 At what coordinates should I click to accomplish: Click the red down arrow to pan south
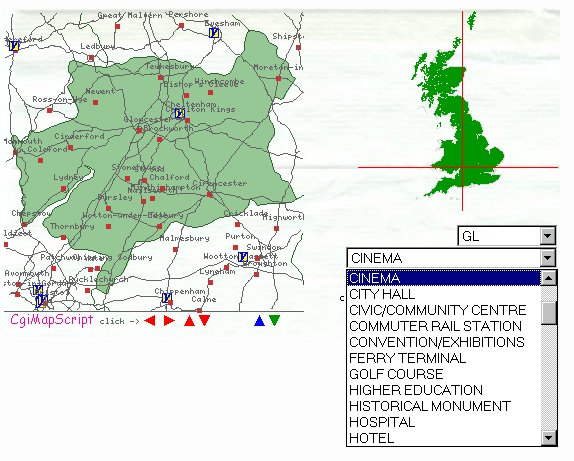pos(204,320)
